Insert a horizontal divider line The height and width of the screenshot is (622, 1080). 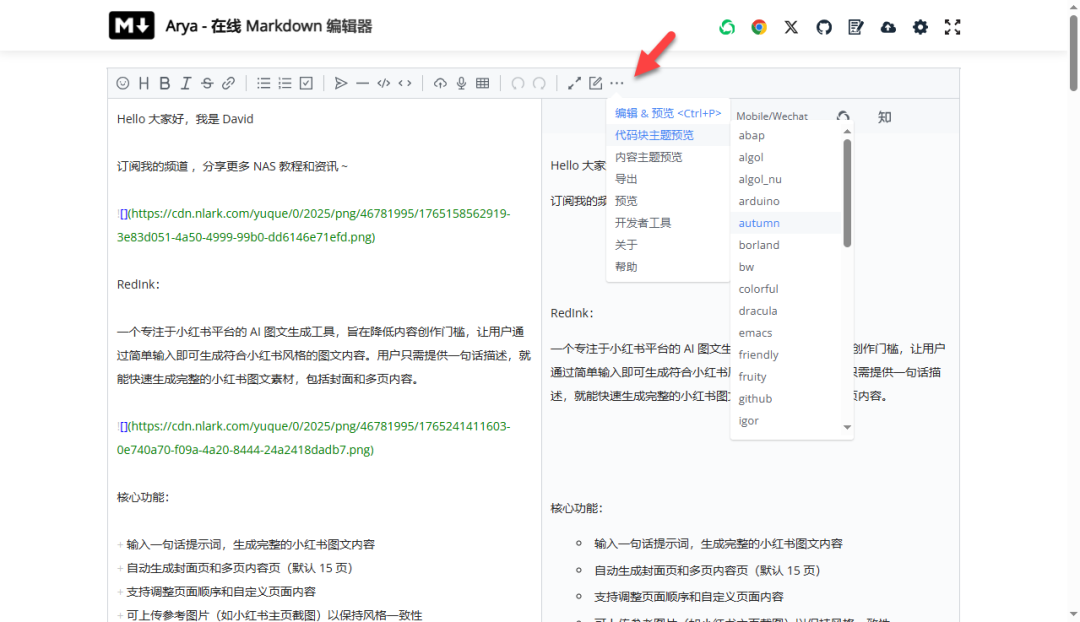tap(362, 83)
